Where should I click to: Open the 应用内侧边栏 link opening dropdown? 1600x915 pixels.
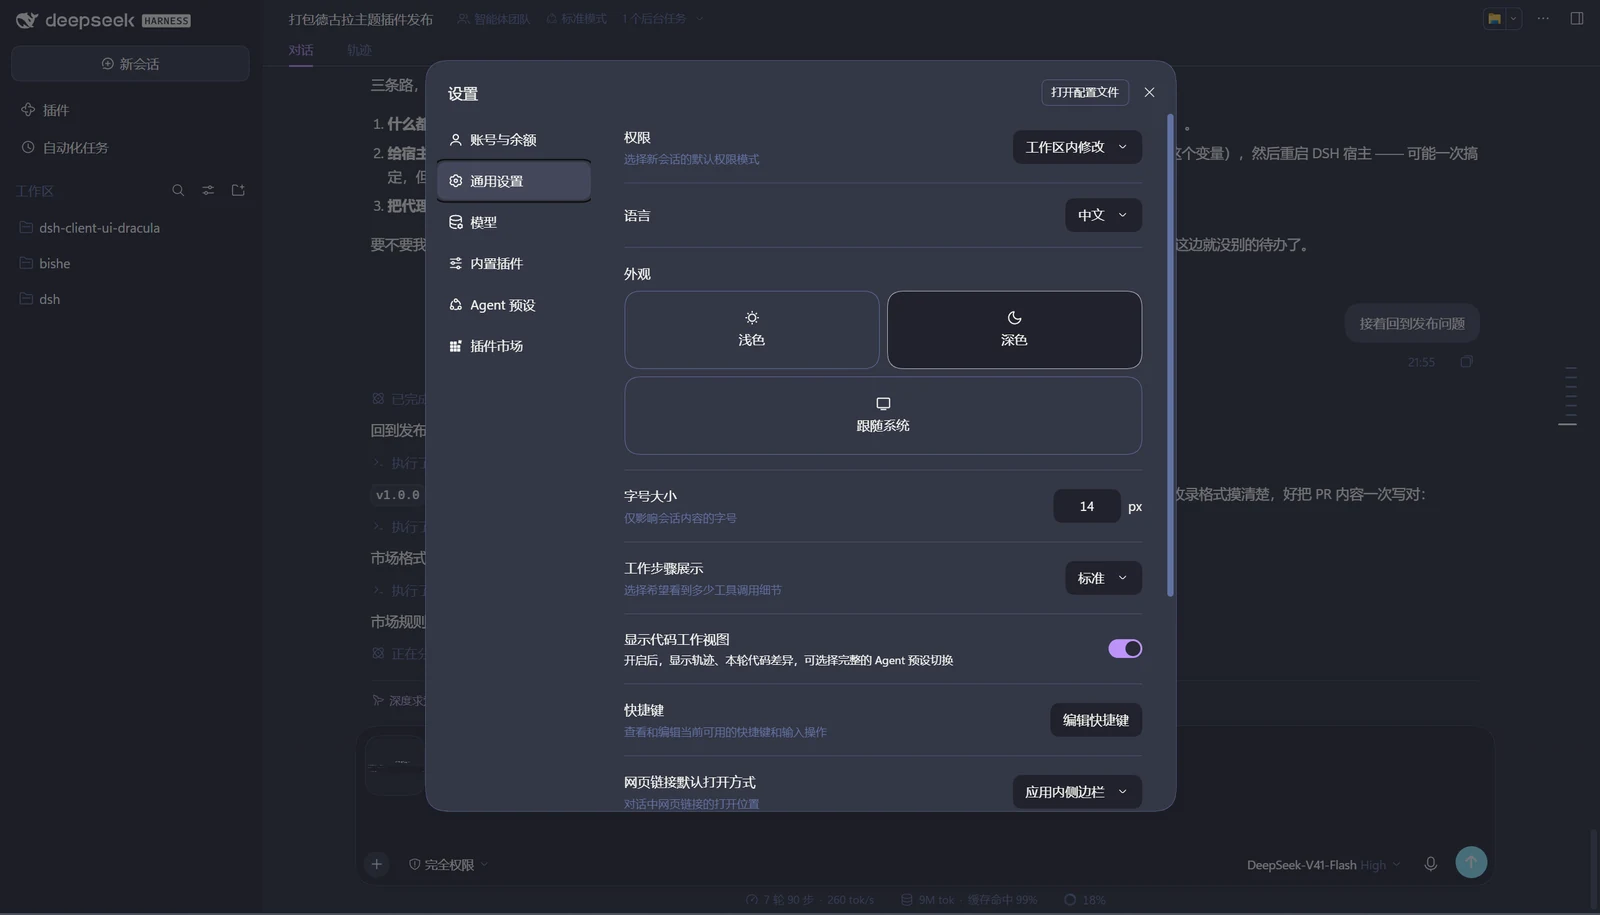(x=1077, y=792)
